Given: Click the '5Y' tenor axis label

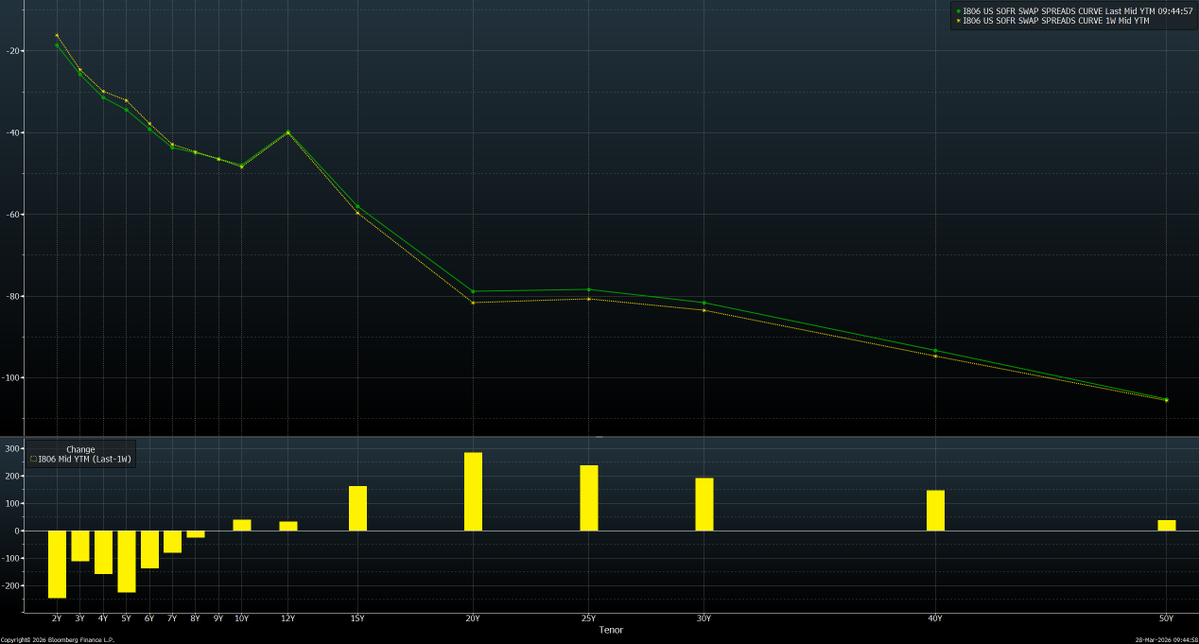Looking at the screenshot, I should [126, 618].
